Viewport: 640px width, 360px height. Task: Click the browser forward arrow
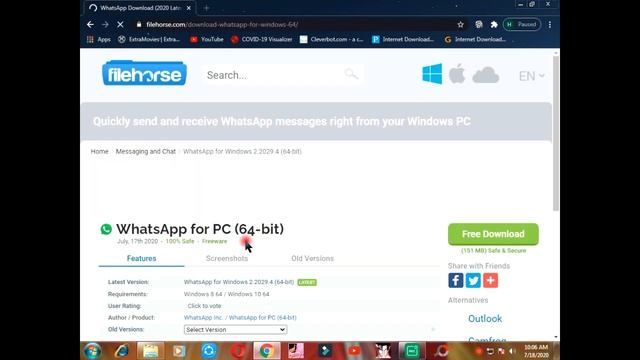[x=105, y=24]
